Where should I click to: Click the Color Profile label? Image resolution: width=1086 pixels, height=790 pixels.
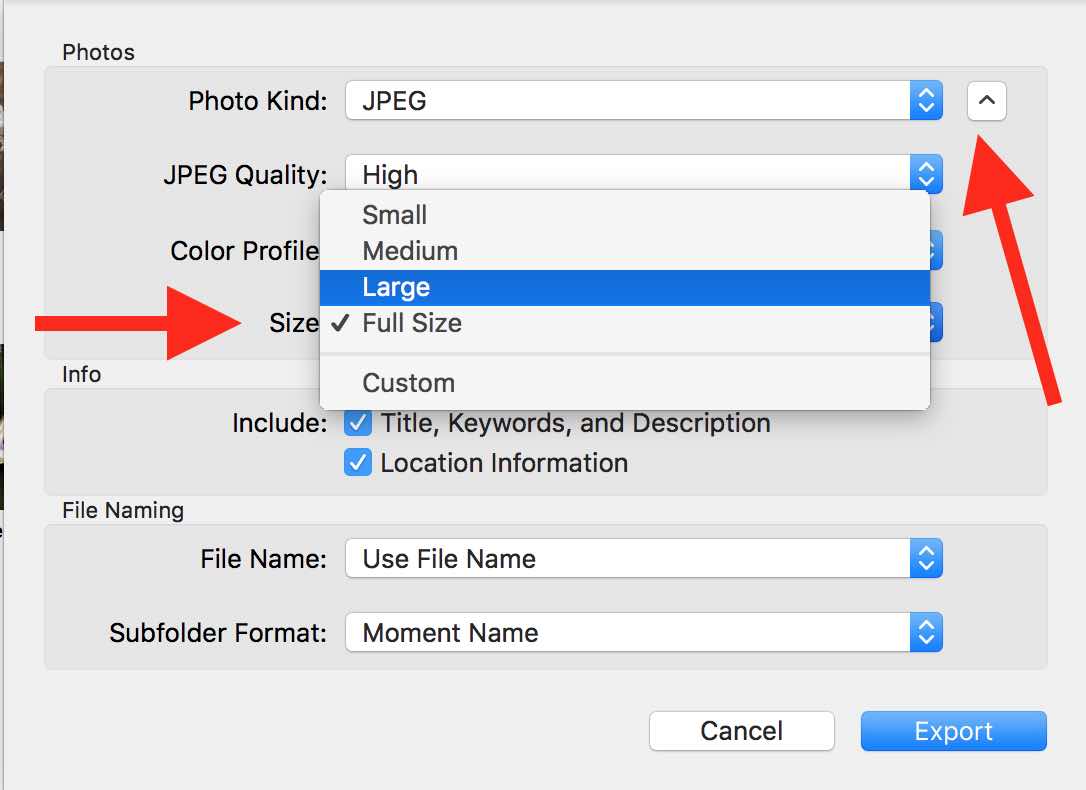coord(244,251)
